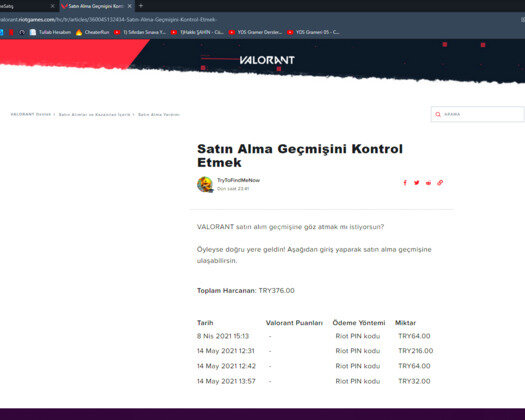525x420 pixels.
Task: Open Satın Alma Yardımı breadcrumb
Action: [x=159, y=114]
